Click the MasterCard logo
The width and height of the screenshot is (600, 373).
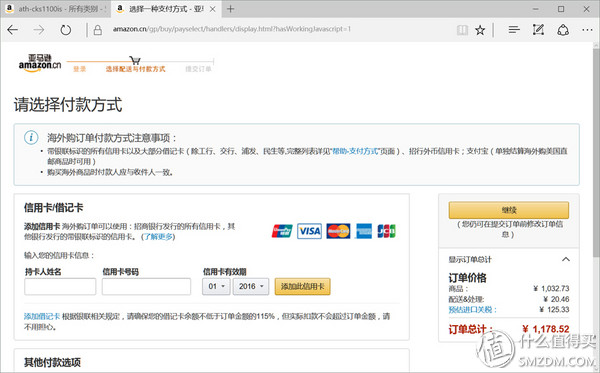coord(338,231)
